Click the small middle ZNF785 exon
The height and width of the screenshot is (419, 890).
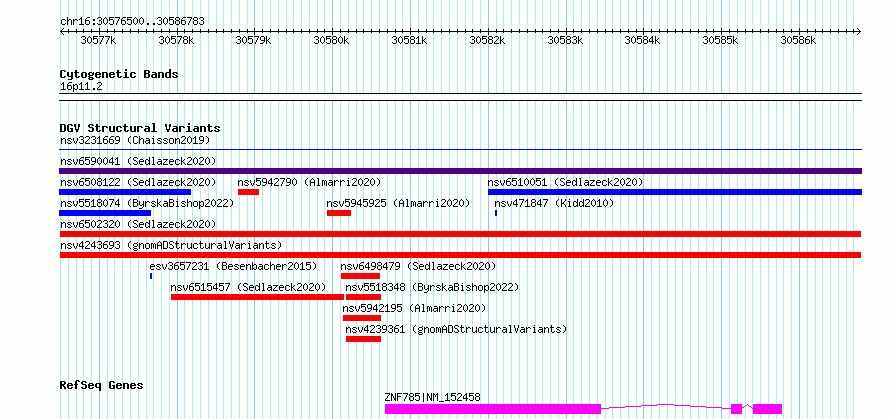pyautogui.click(x=736, y=409)
